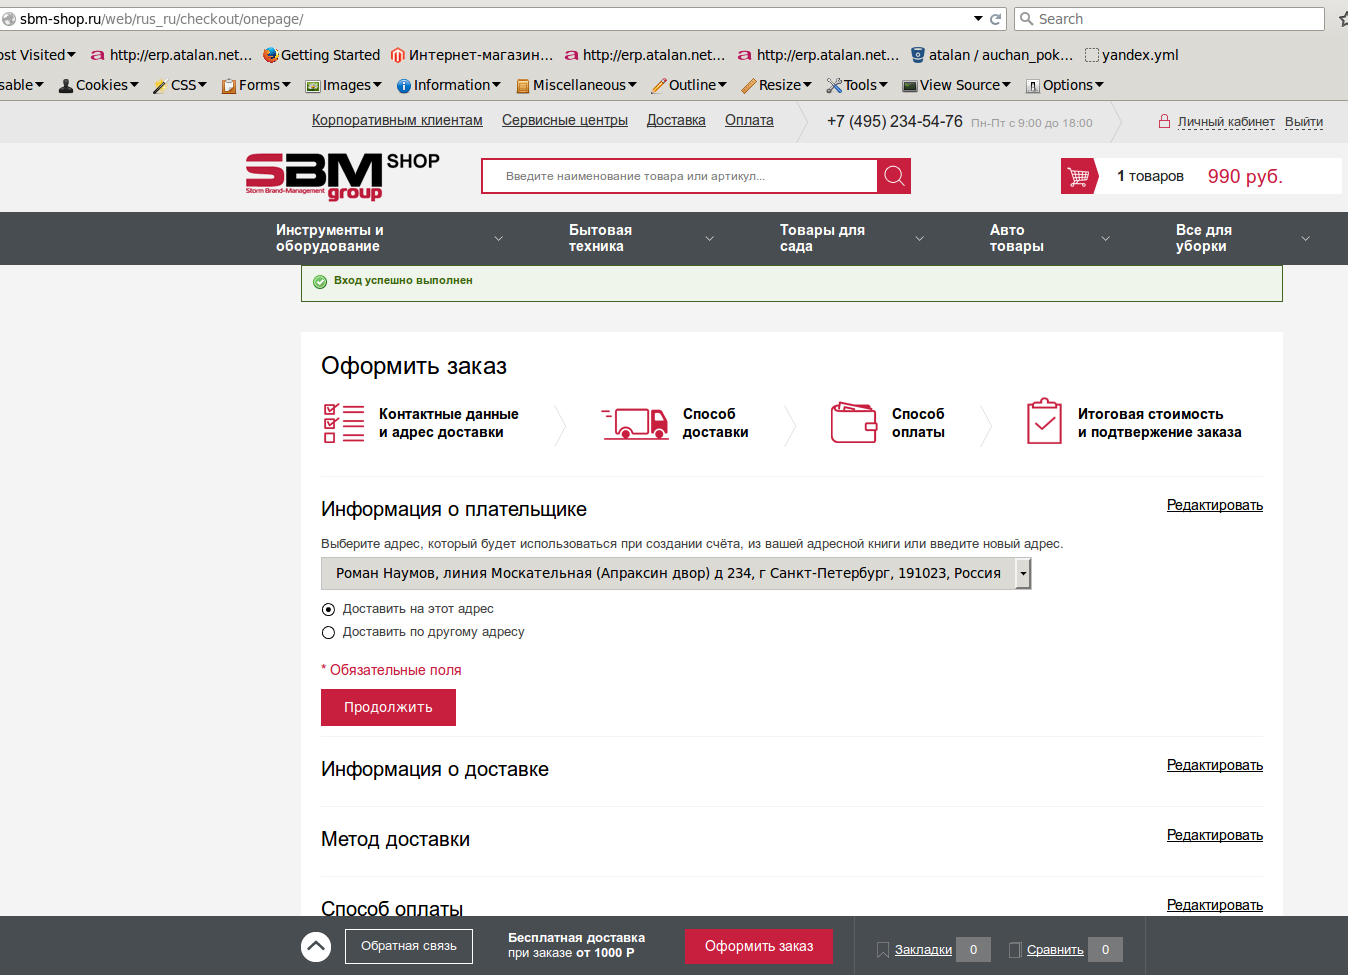
Task: Open the Images developer toolbar menu
Action: (344, 85)
